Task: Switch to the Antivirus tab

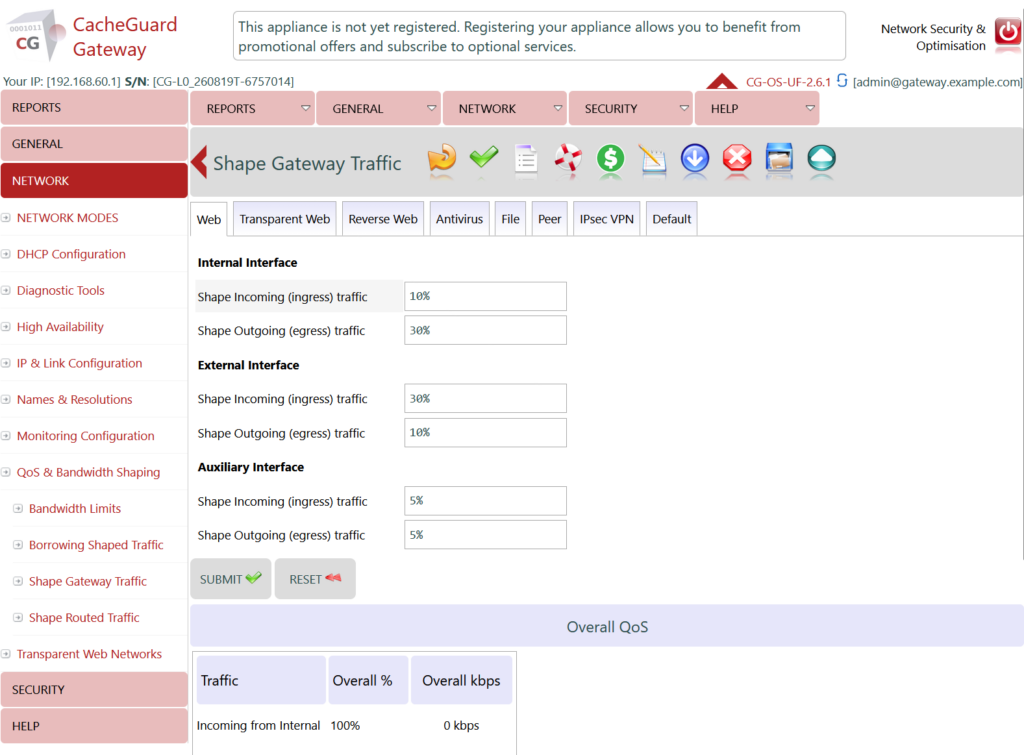Action: click(x=459, y=219)
